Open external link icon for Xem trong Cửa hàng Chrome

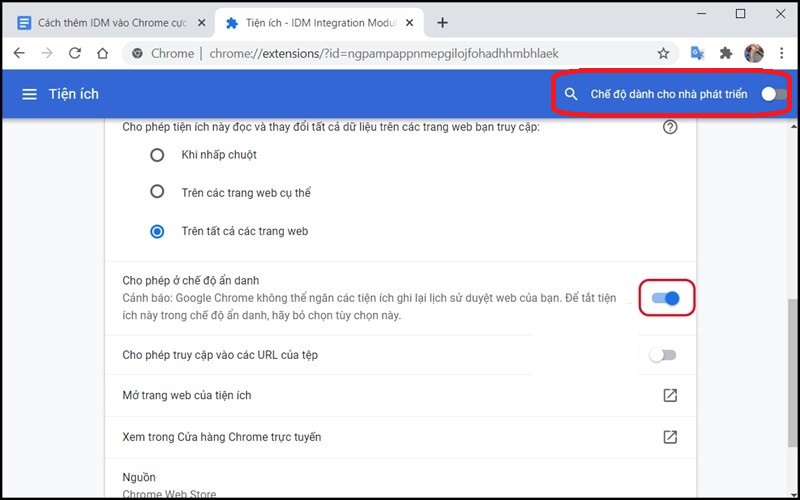tap(670, 437)
